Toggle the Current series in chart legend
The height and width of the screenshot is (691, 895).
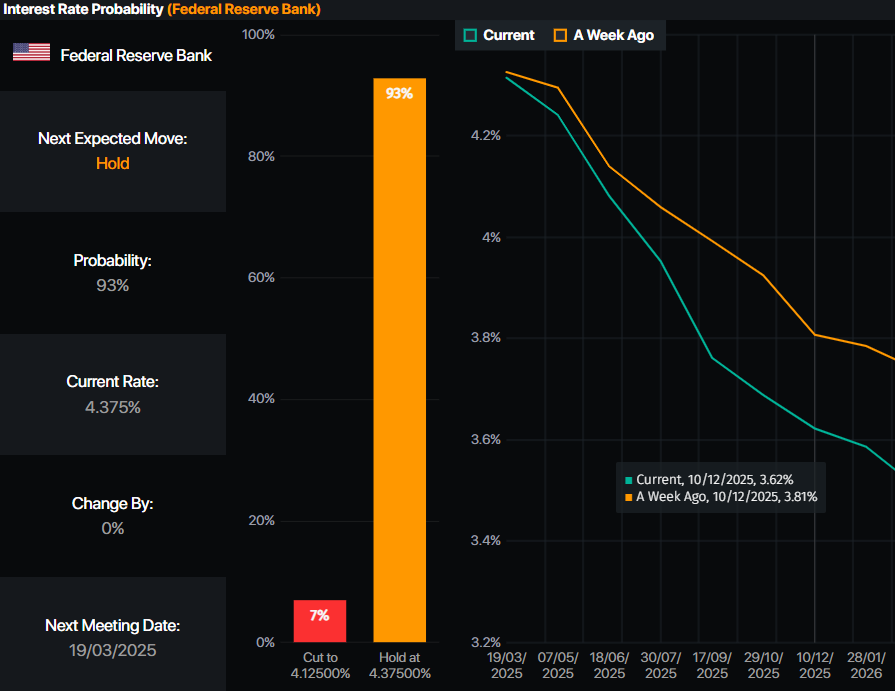pos(499,35)
